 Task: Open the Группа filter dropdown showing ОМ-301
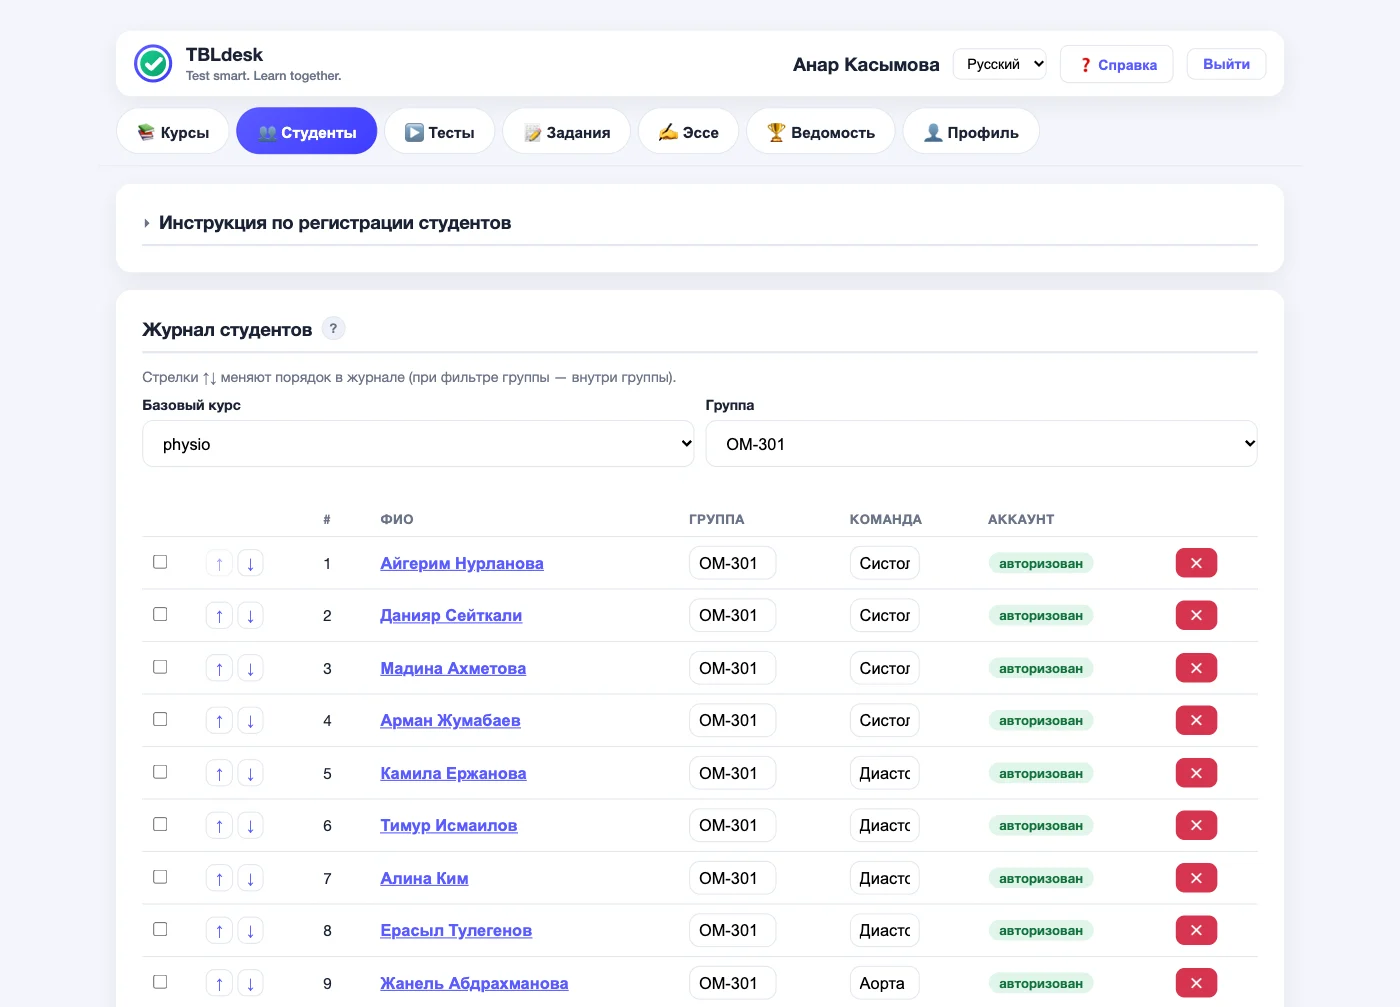coord(981,444)
